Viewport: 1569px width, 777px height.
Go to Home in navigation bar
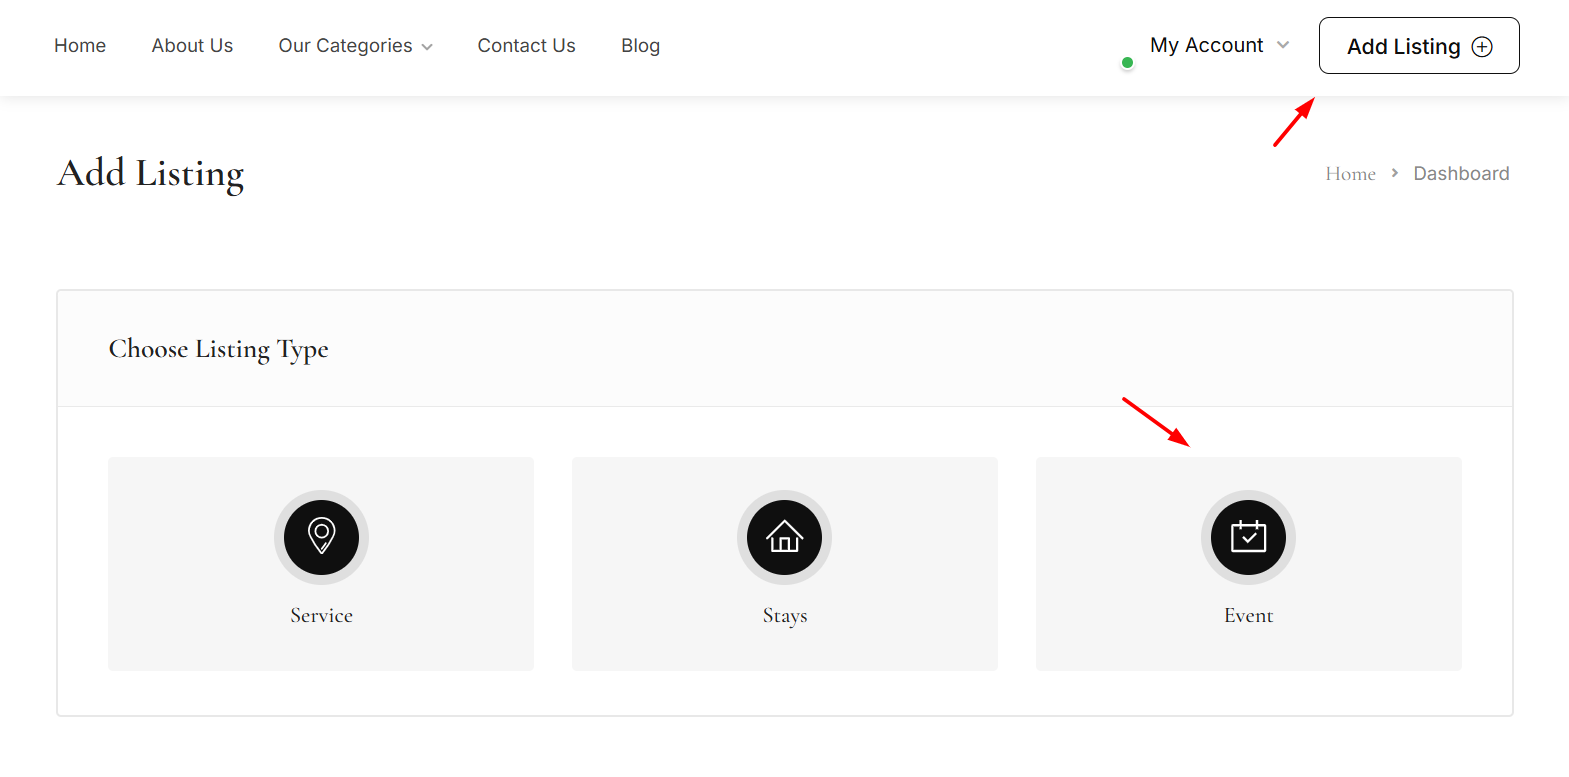[x=80, y=46]
